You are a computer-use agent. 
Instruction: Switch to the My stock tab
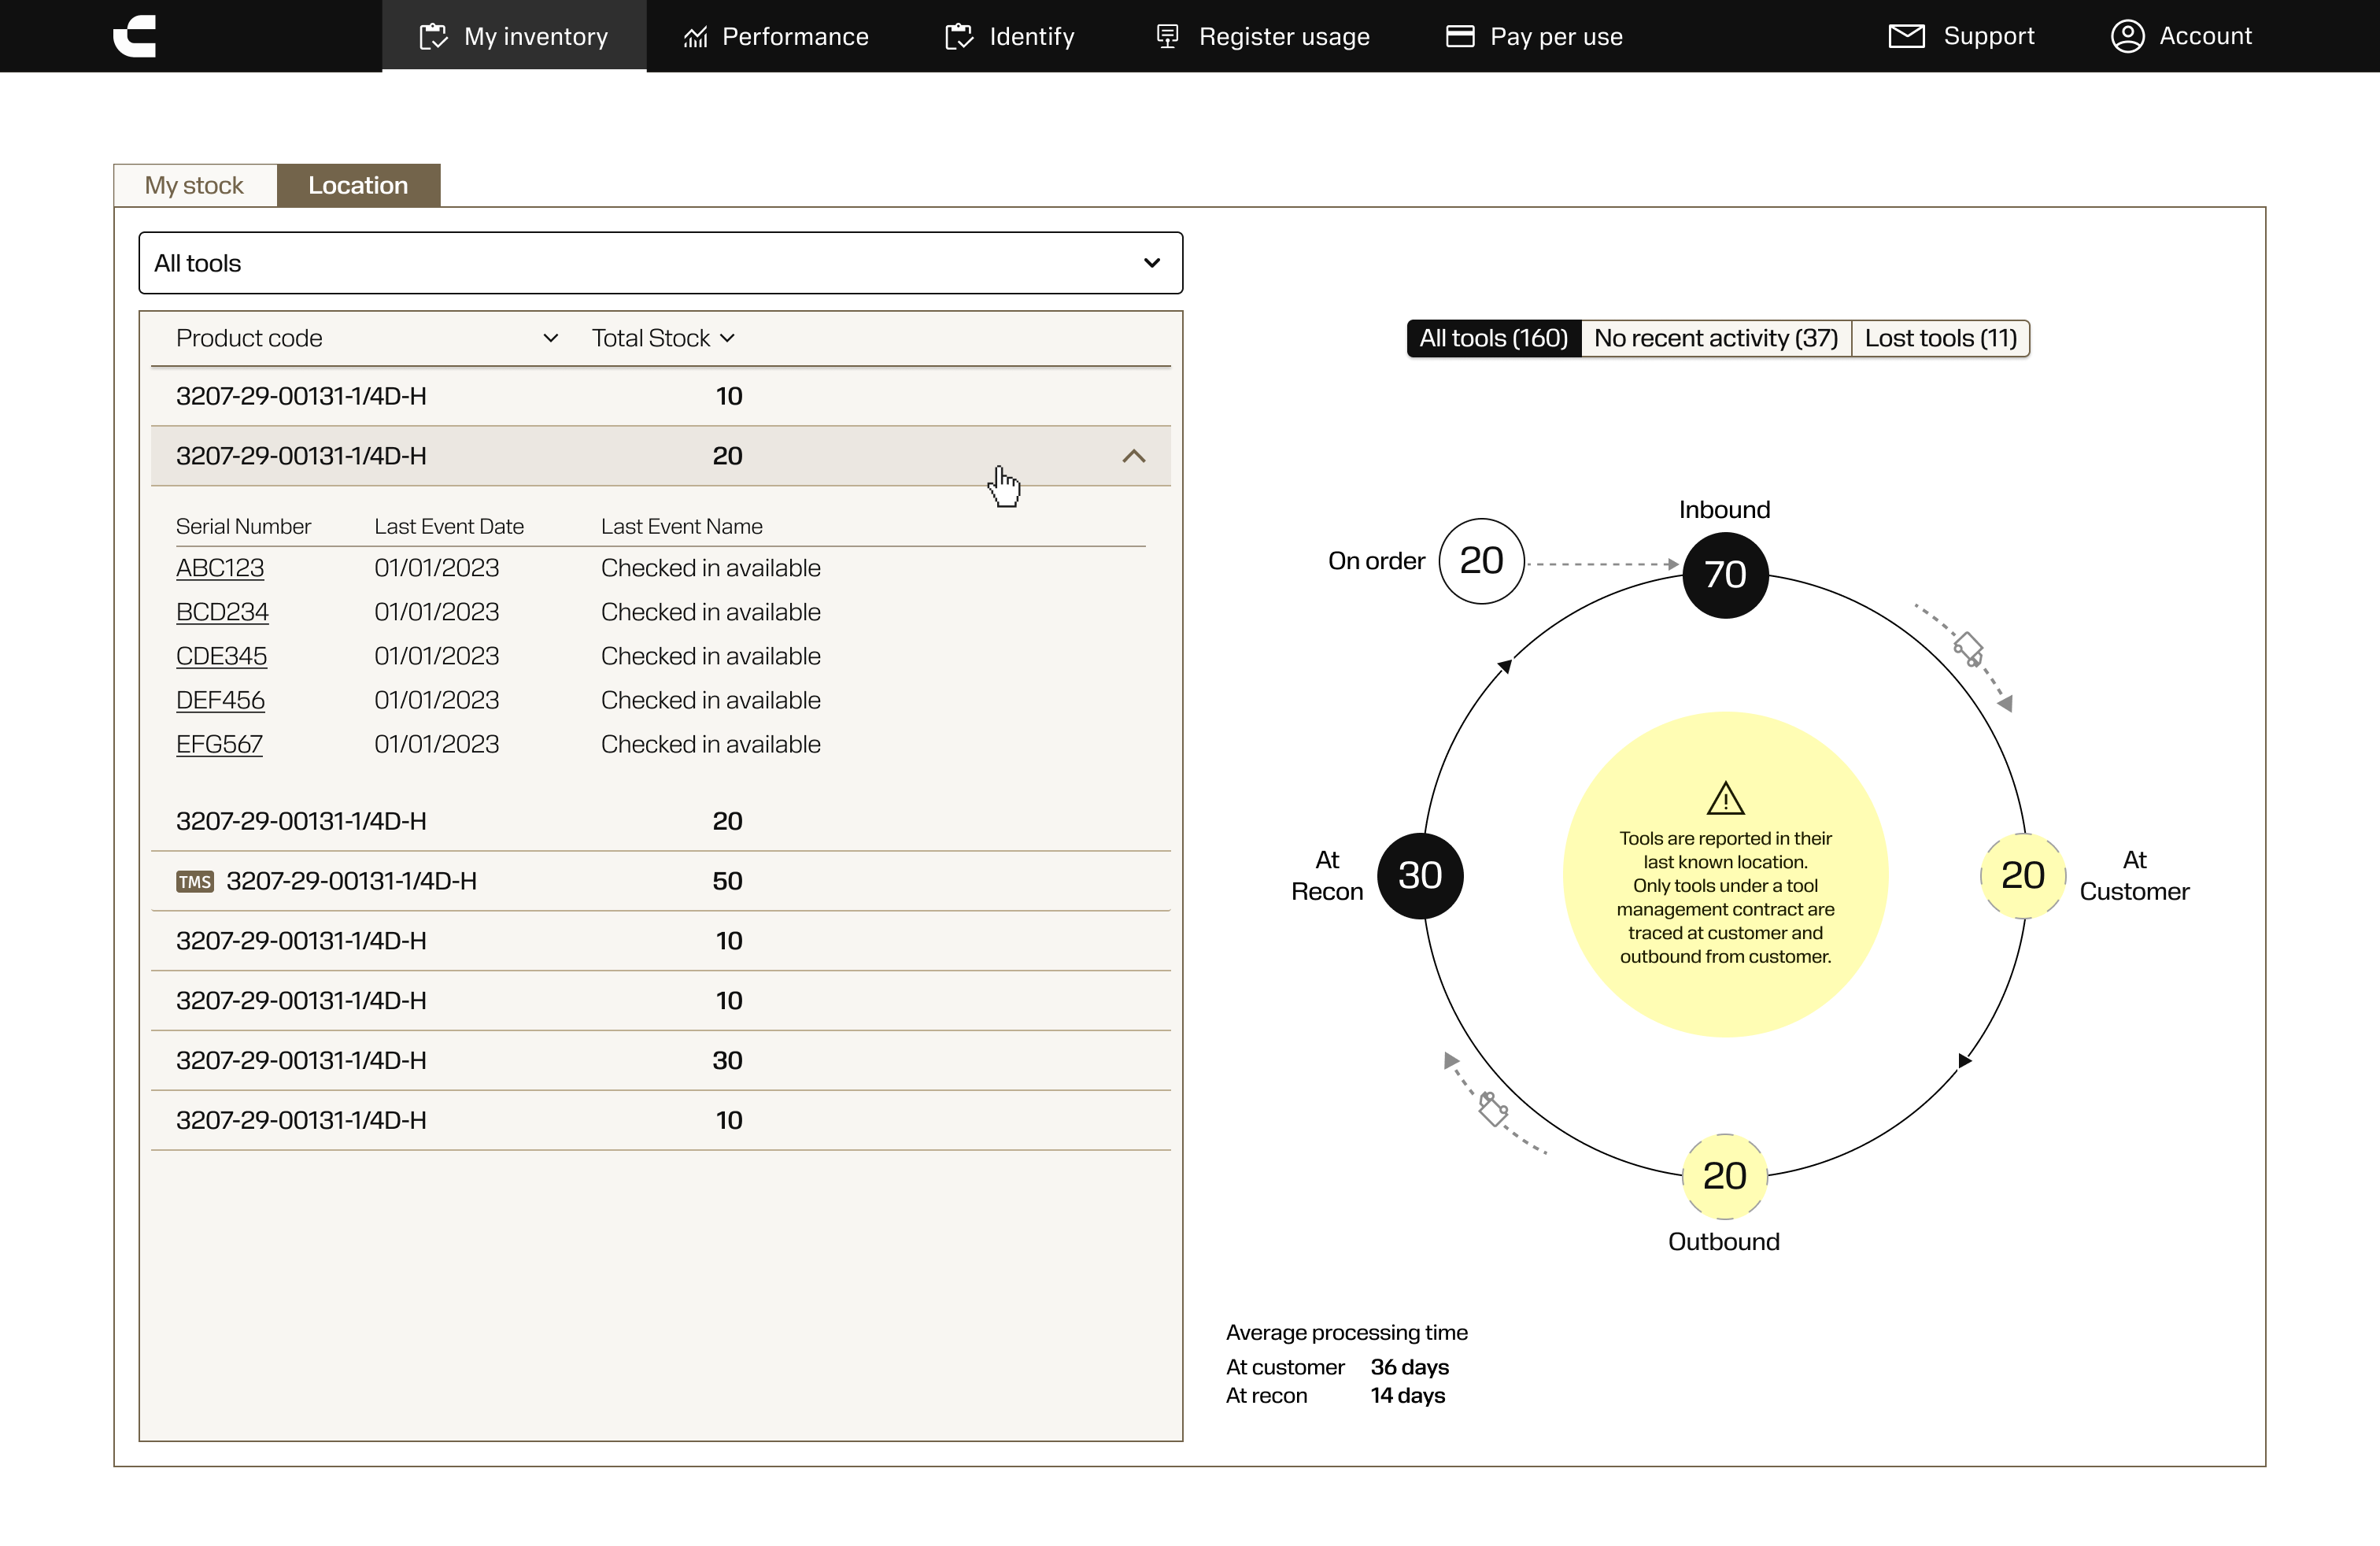point(194,185)
